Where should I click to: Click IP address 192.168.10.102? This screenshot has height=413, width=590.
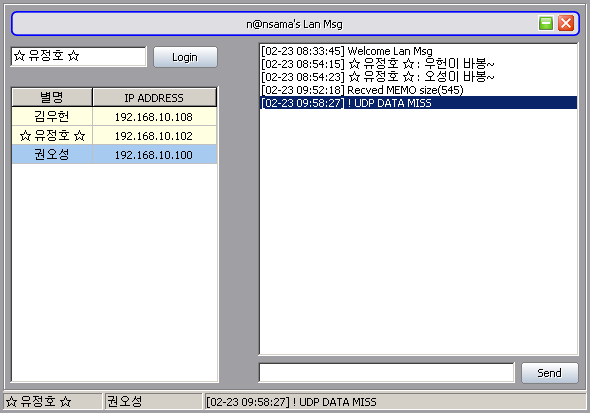pyautogui.click(x=154, y=135)
